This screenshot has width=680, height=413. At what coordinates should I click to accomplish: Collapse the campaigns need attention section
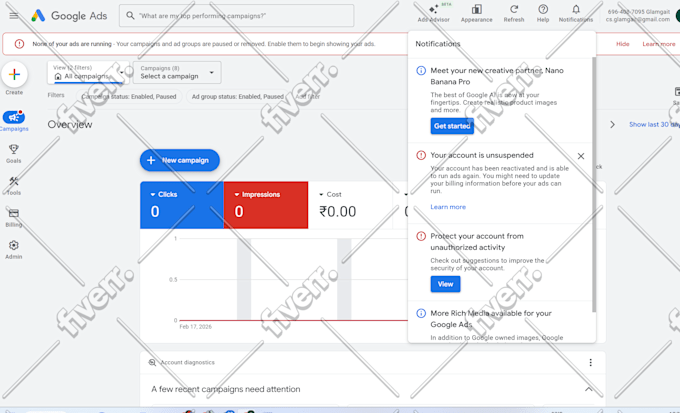pos(588,389)
